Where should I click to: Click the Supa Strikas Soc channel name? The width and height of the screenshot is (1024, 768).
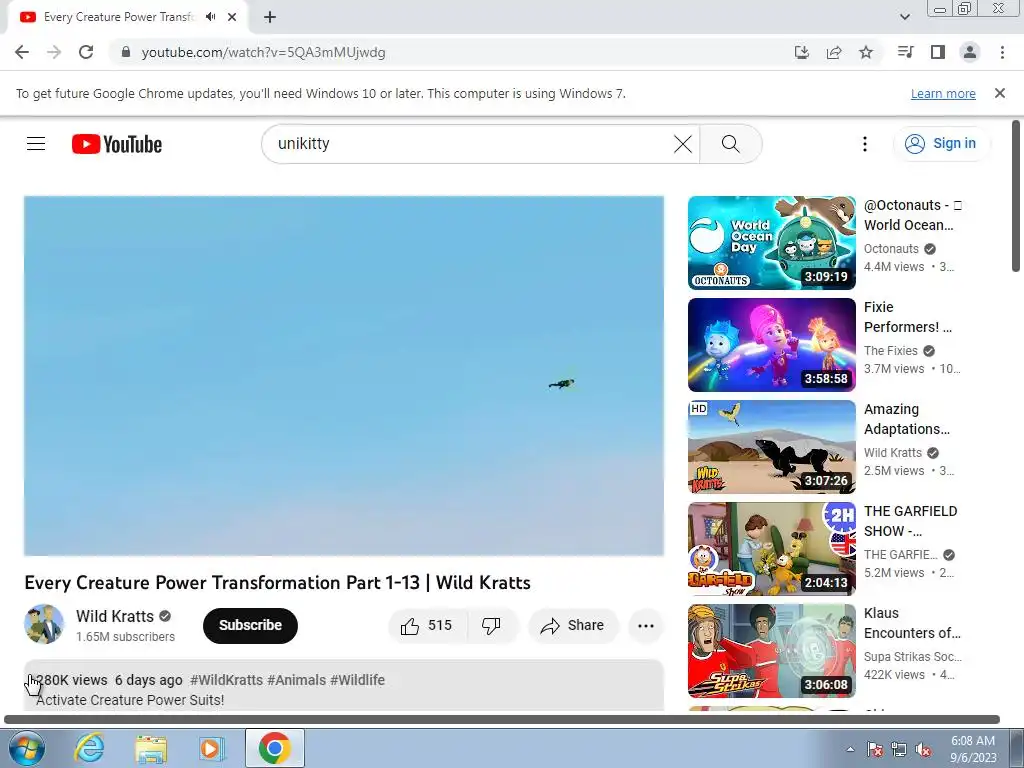(x=912, y=656)
